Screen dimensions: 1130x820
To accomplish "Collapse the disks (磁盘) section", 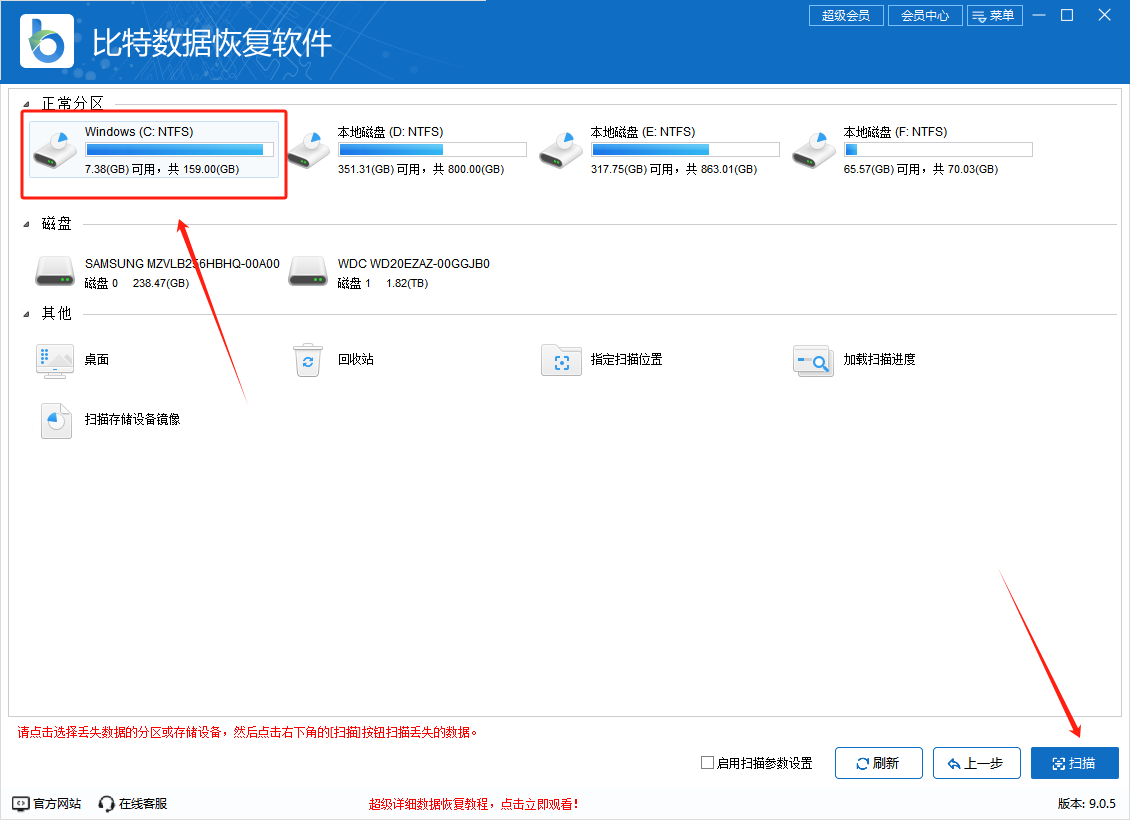I will tap(27, 225).
